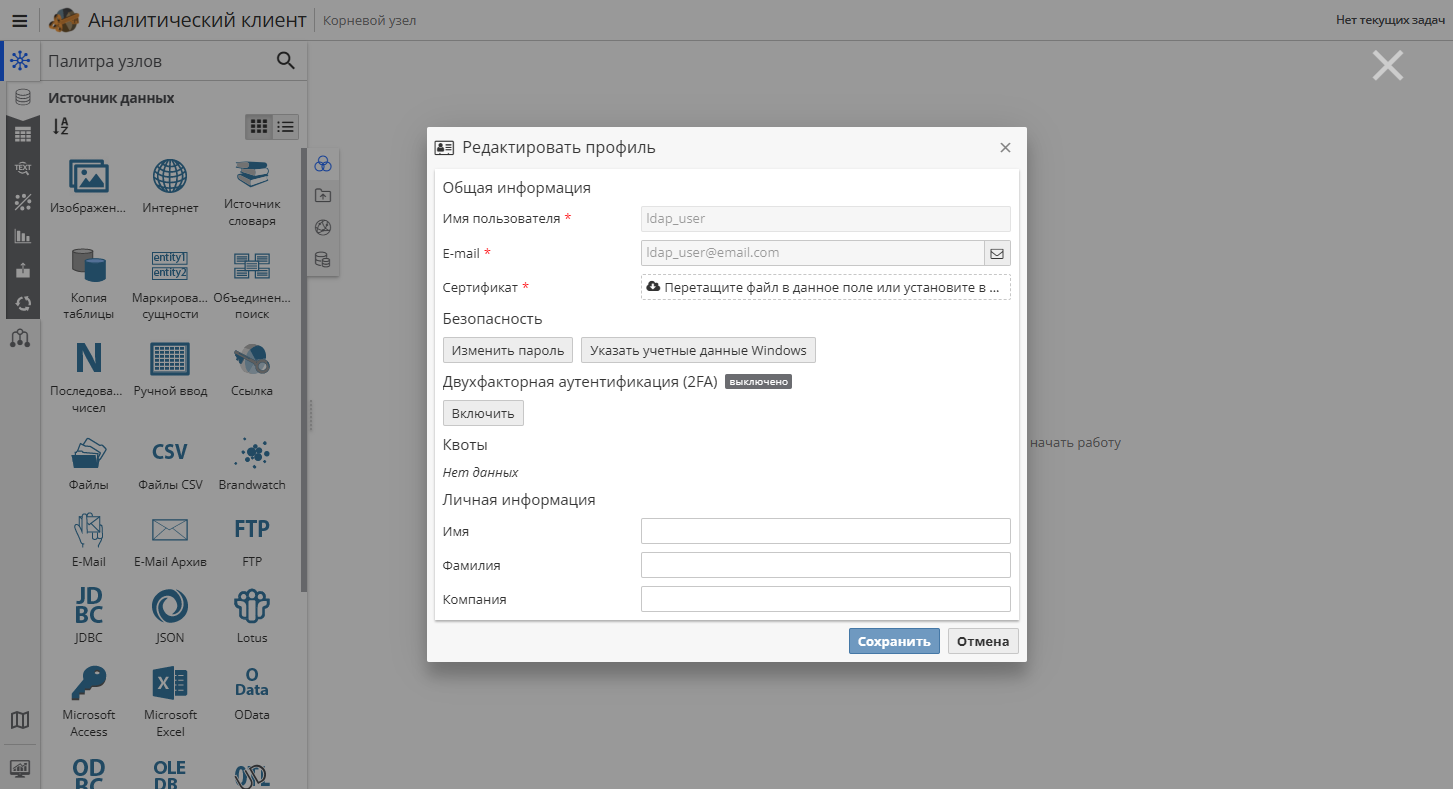Click Изменить пароль button
1453x789 pixels.
coord(508,350)
